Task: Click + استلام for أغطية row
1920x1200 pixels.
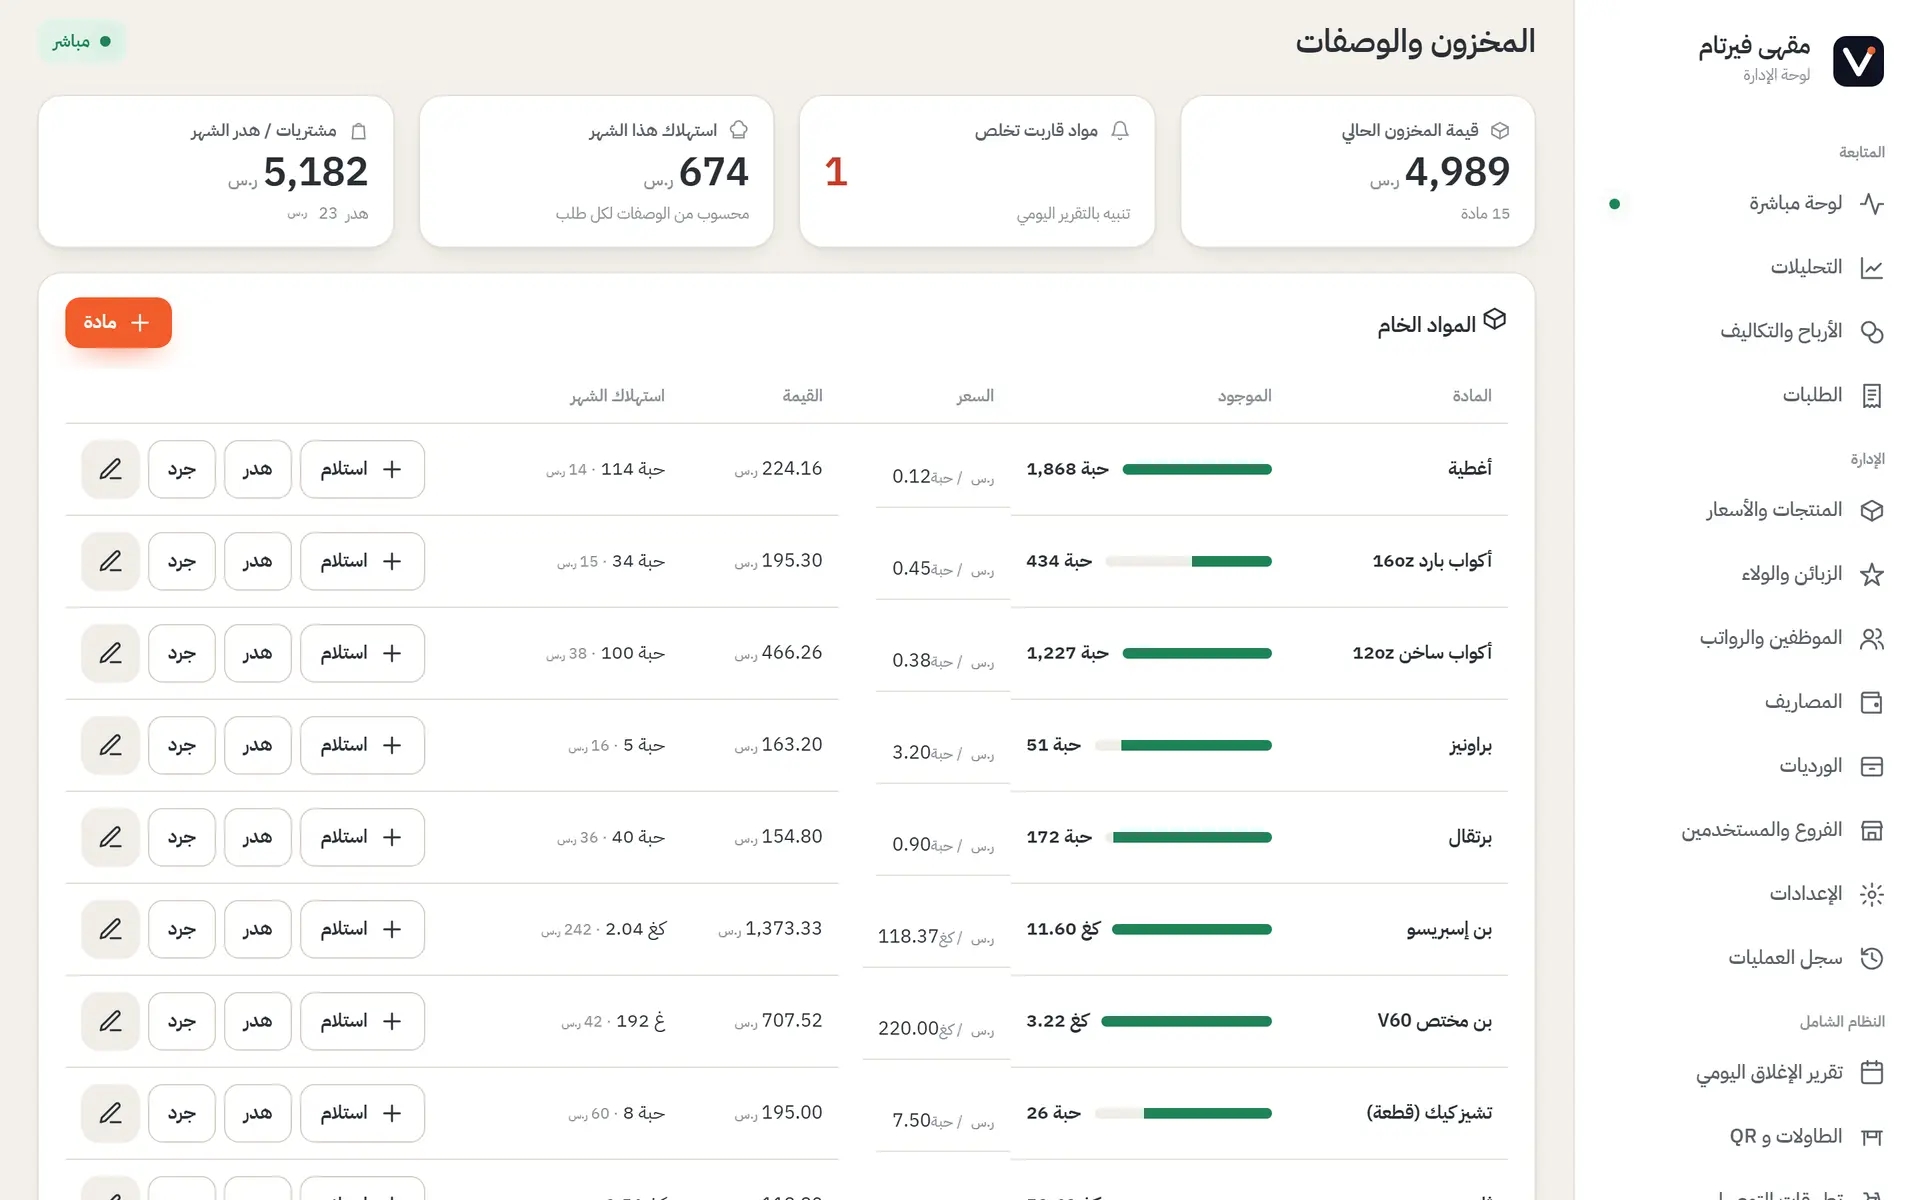Action: pos(362,469)
